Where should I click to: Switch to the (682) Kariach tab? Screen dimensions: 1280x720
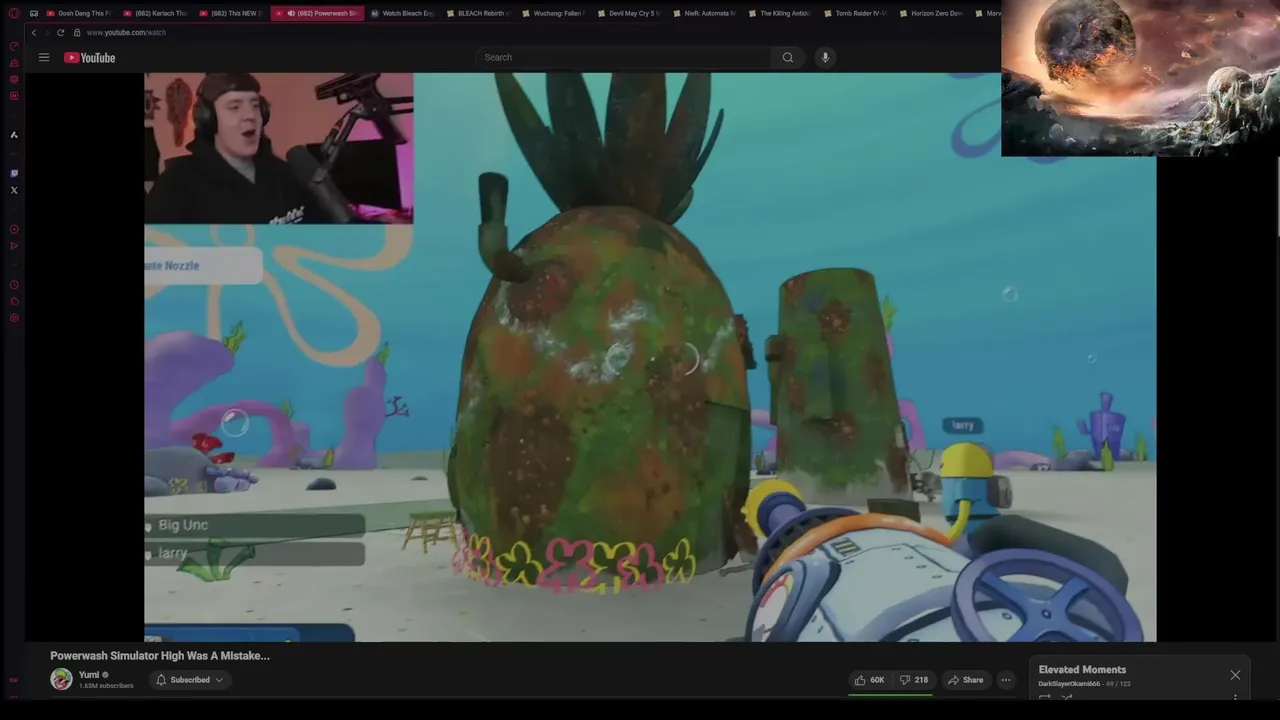tap(155, 13)
